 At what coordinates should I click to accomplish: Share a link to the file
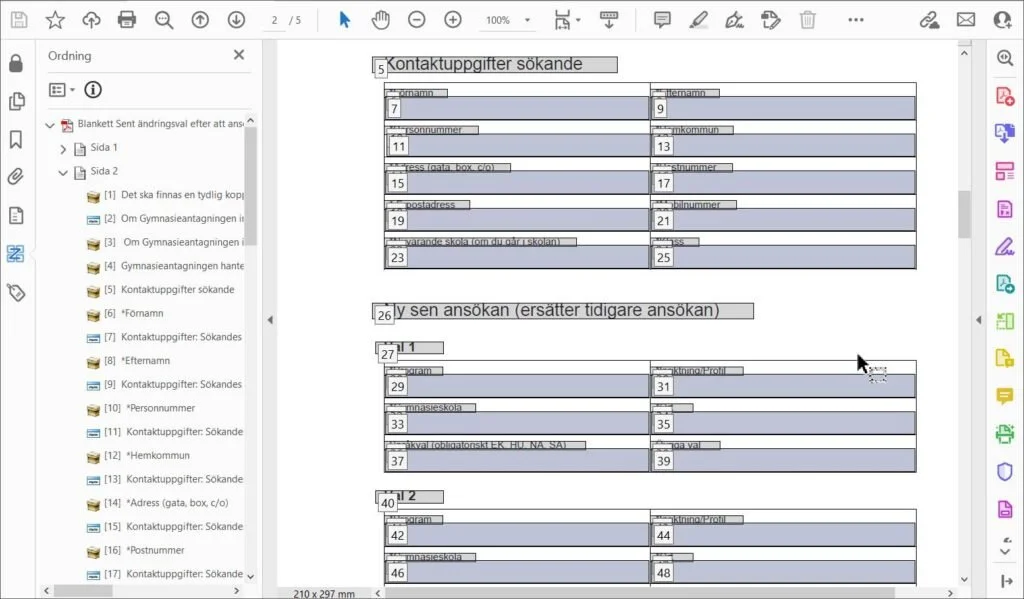tap(929, 20)
